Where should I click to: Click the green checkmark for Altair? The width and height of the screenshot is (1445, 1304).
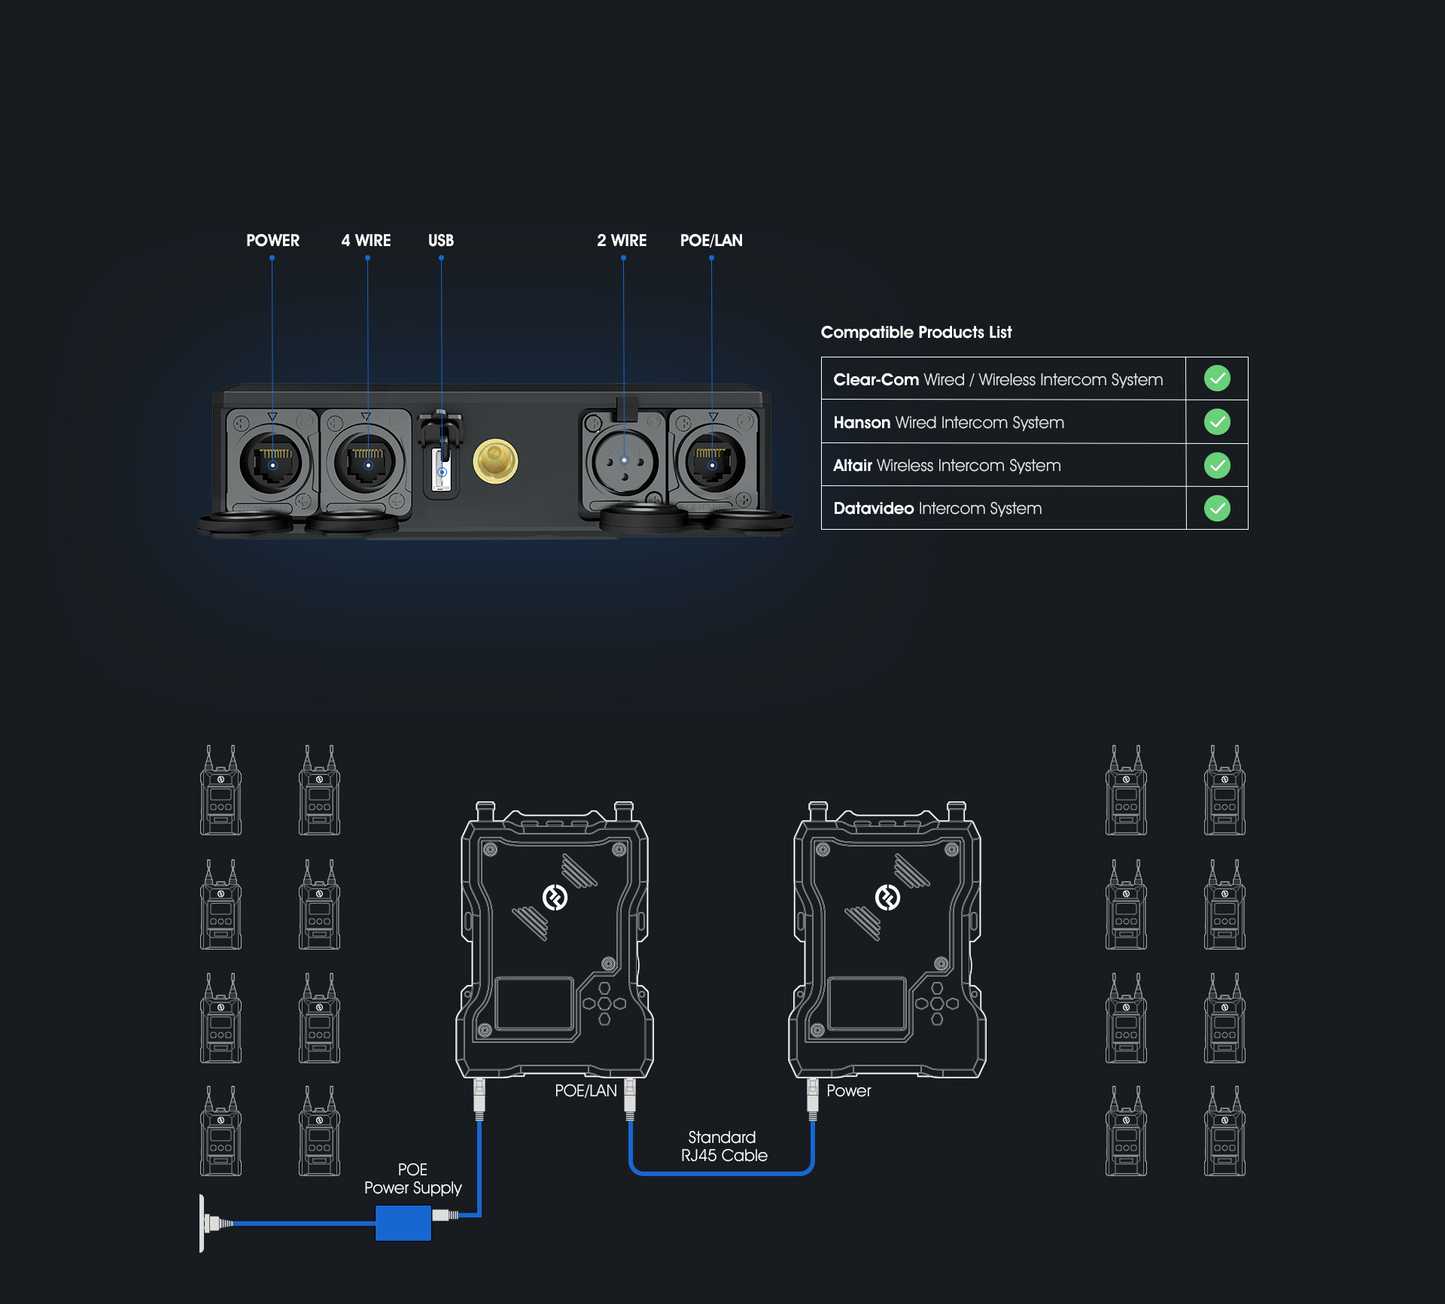pos(1216,465)
